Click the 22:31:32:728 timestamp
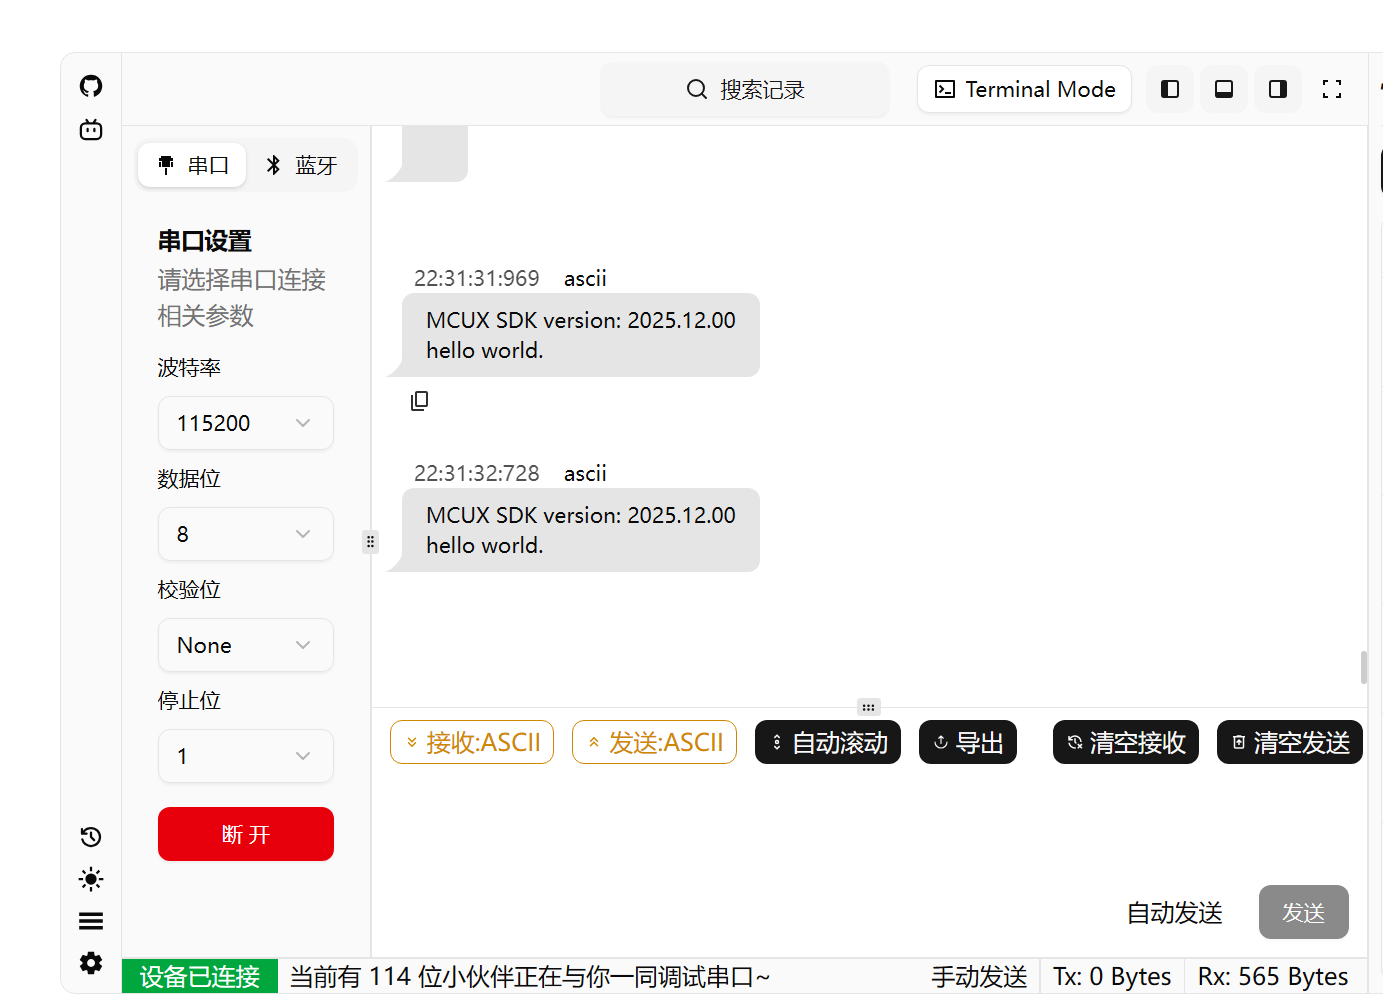Viewport: 1383px width, 999px height. pos(477,474)
